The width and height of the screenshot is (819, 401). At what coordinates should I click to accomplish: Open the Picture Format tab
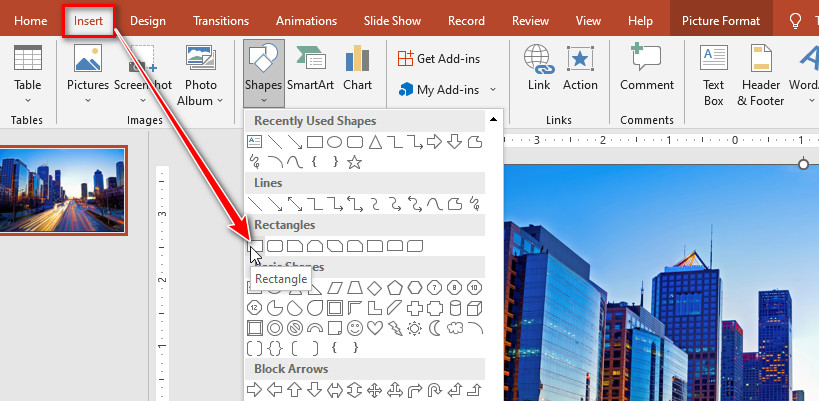pyautogui.click(x=721, y=21)
